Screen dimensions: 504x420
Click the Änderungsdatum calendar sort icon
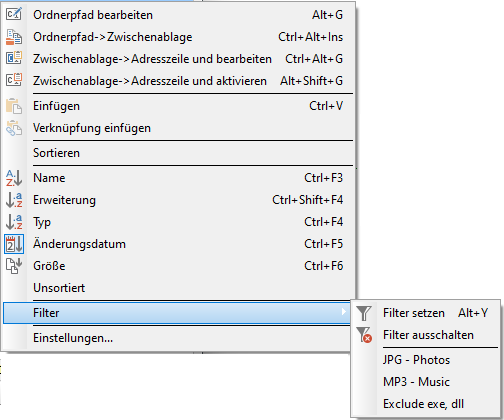click(x=14, y=244)
